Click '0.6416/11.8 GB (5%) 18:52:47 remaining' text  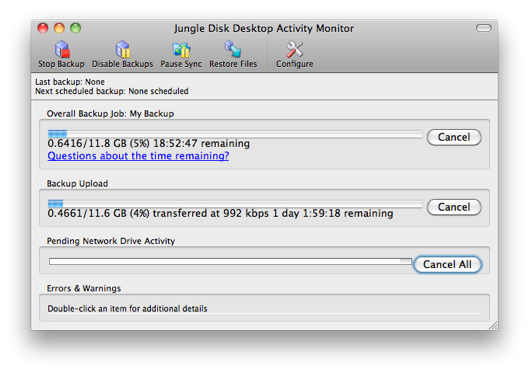[x=148, y=143]
